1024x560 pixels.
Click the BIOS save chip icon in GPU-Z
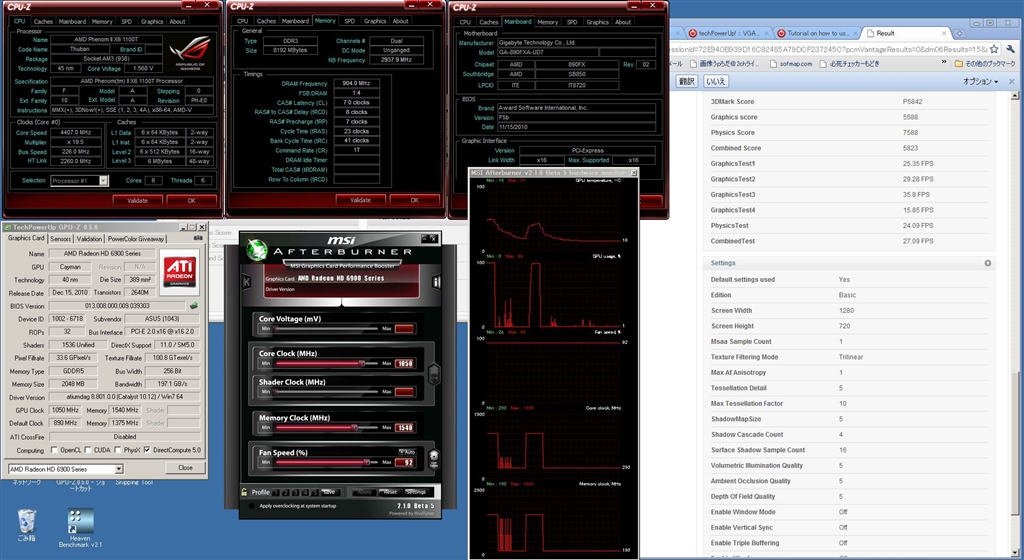tap(195, 305)
